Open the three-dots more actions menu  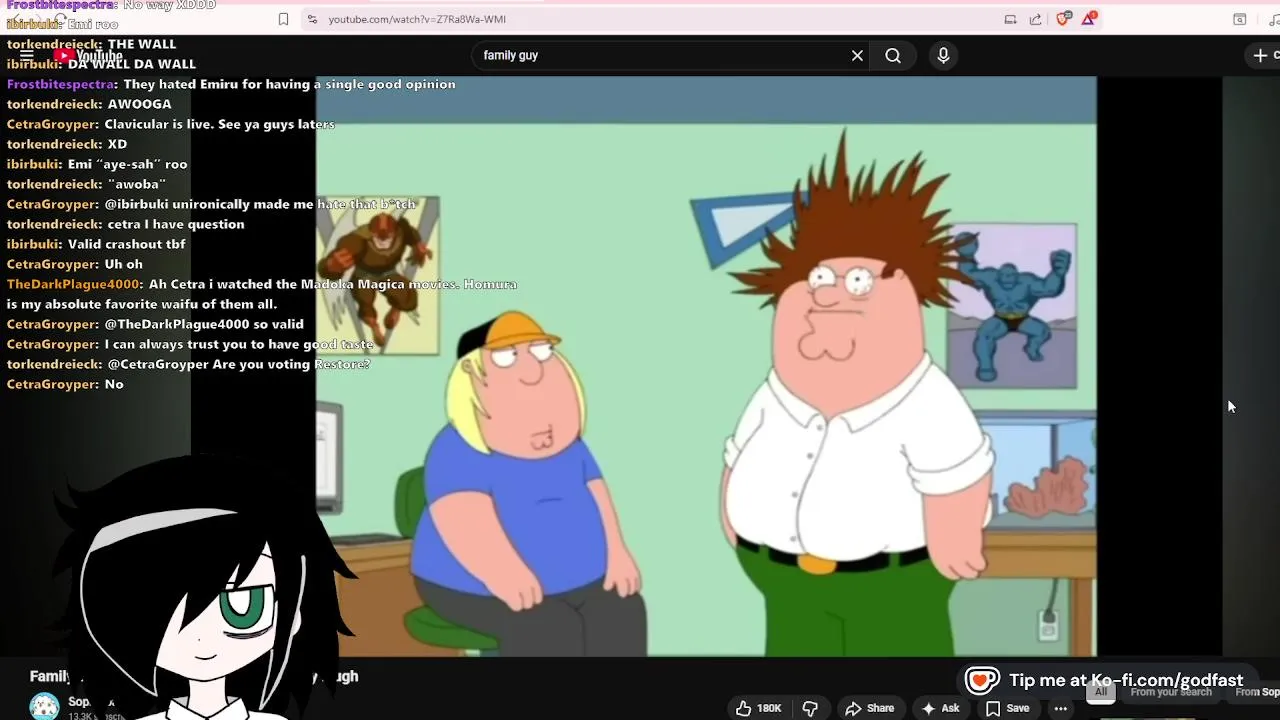pos(1061,708)
